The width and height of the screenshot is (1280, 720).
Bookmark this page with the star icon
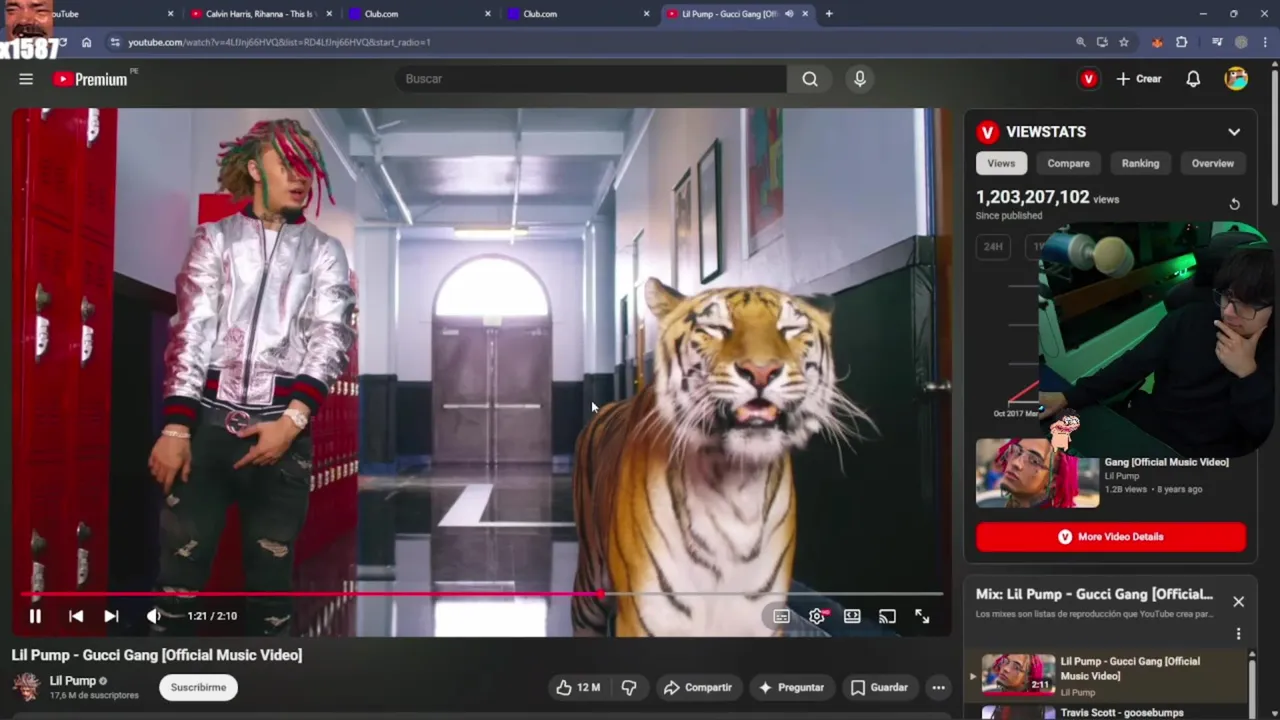(x=1124, y=42)
